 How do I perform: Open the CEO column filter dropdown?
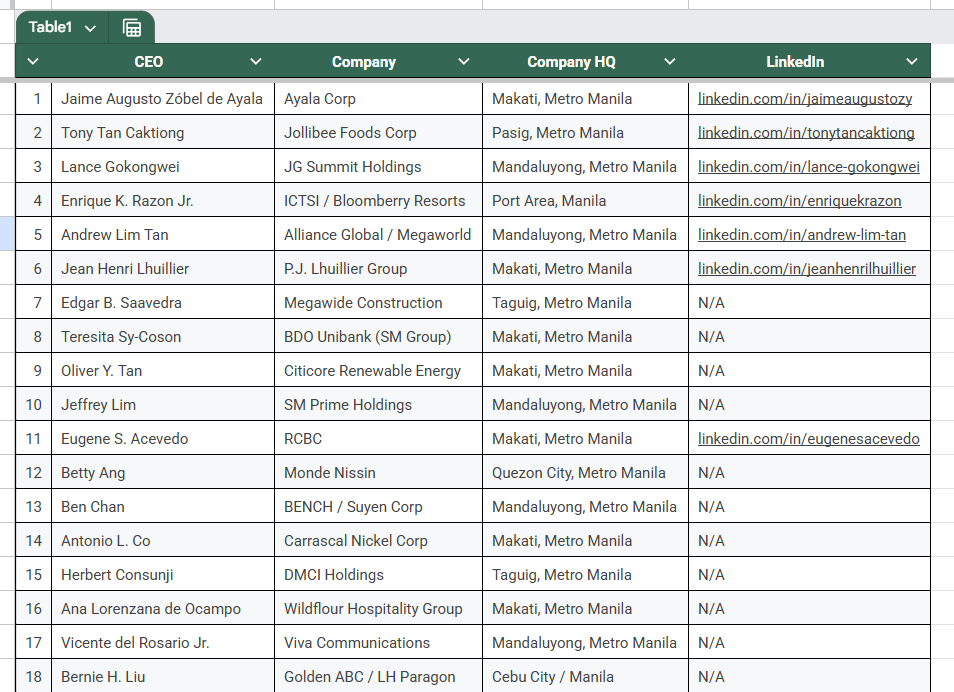256,61
